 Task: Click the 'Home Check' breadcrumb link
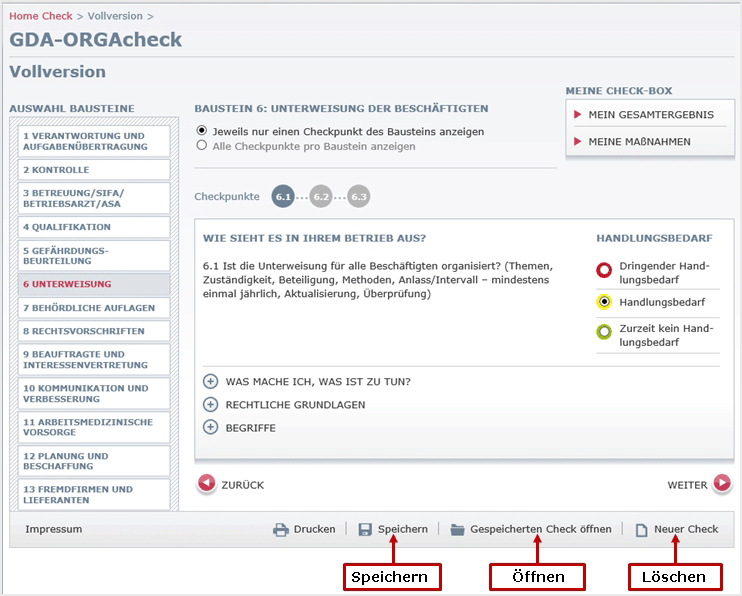coord(41,16)
